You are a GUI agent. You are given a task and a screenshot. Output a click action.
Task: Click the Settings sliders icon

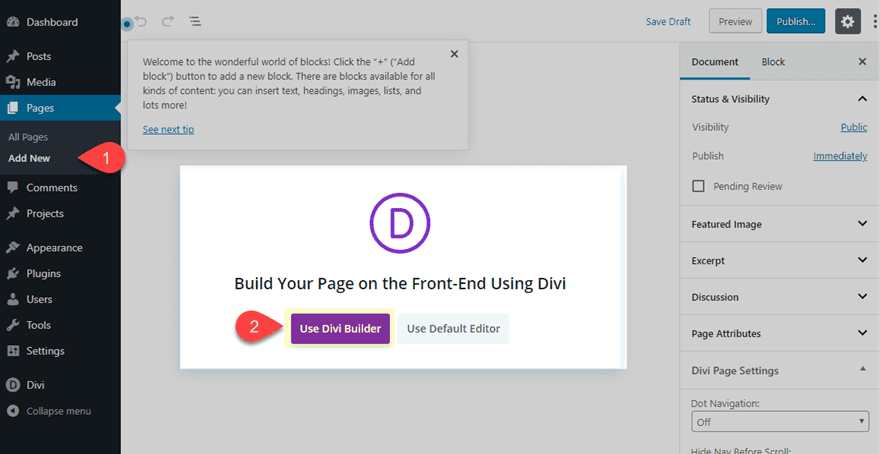pyautogui.click(x=13, y=351)
